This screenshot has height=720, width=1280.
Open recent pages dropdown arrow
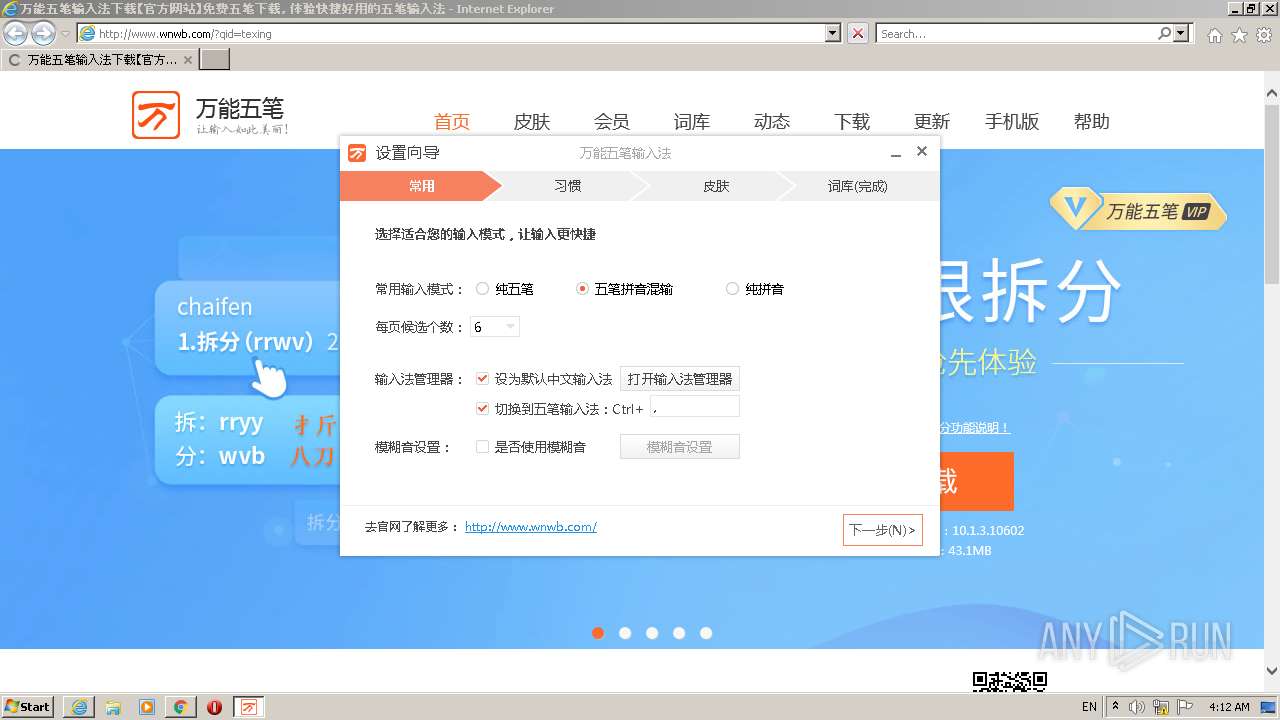tap(65, 34)
